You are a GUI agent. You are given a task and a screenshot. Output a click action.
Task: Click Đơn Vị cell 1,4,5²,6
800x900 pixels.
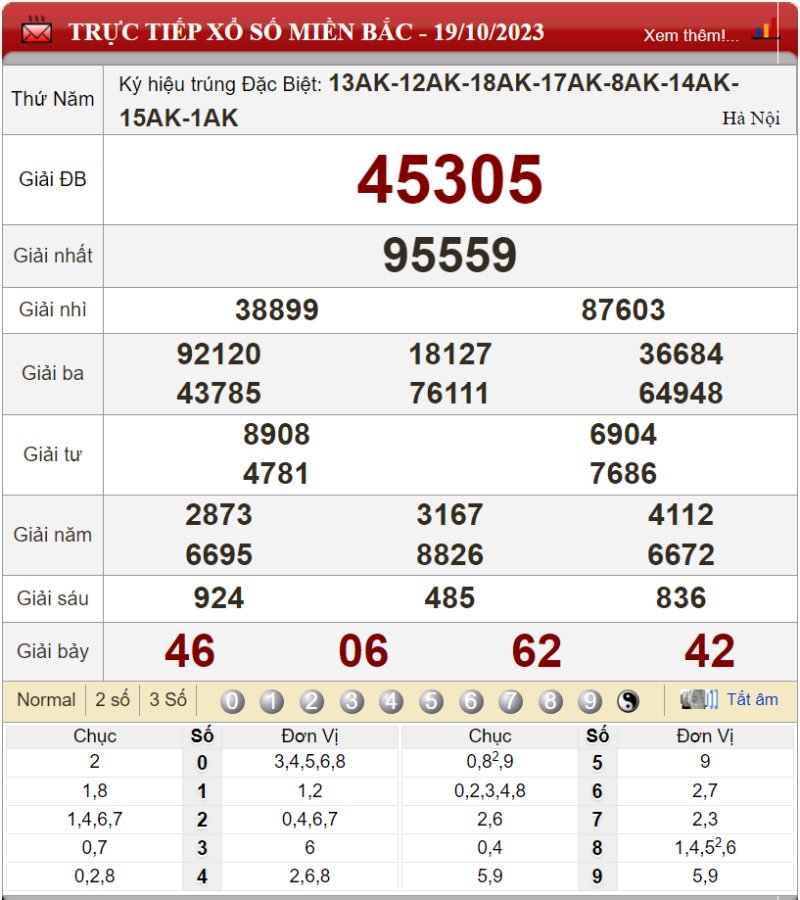tap(705, 847)
